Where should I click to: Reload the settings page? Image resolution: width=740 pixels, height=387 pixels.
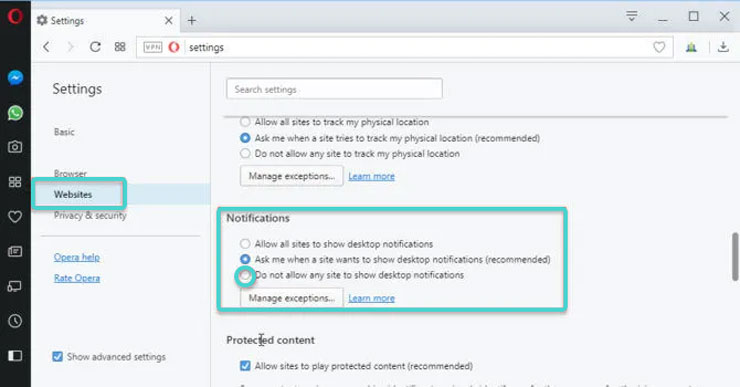point(95,47)
